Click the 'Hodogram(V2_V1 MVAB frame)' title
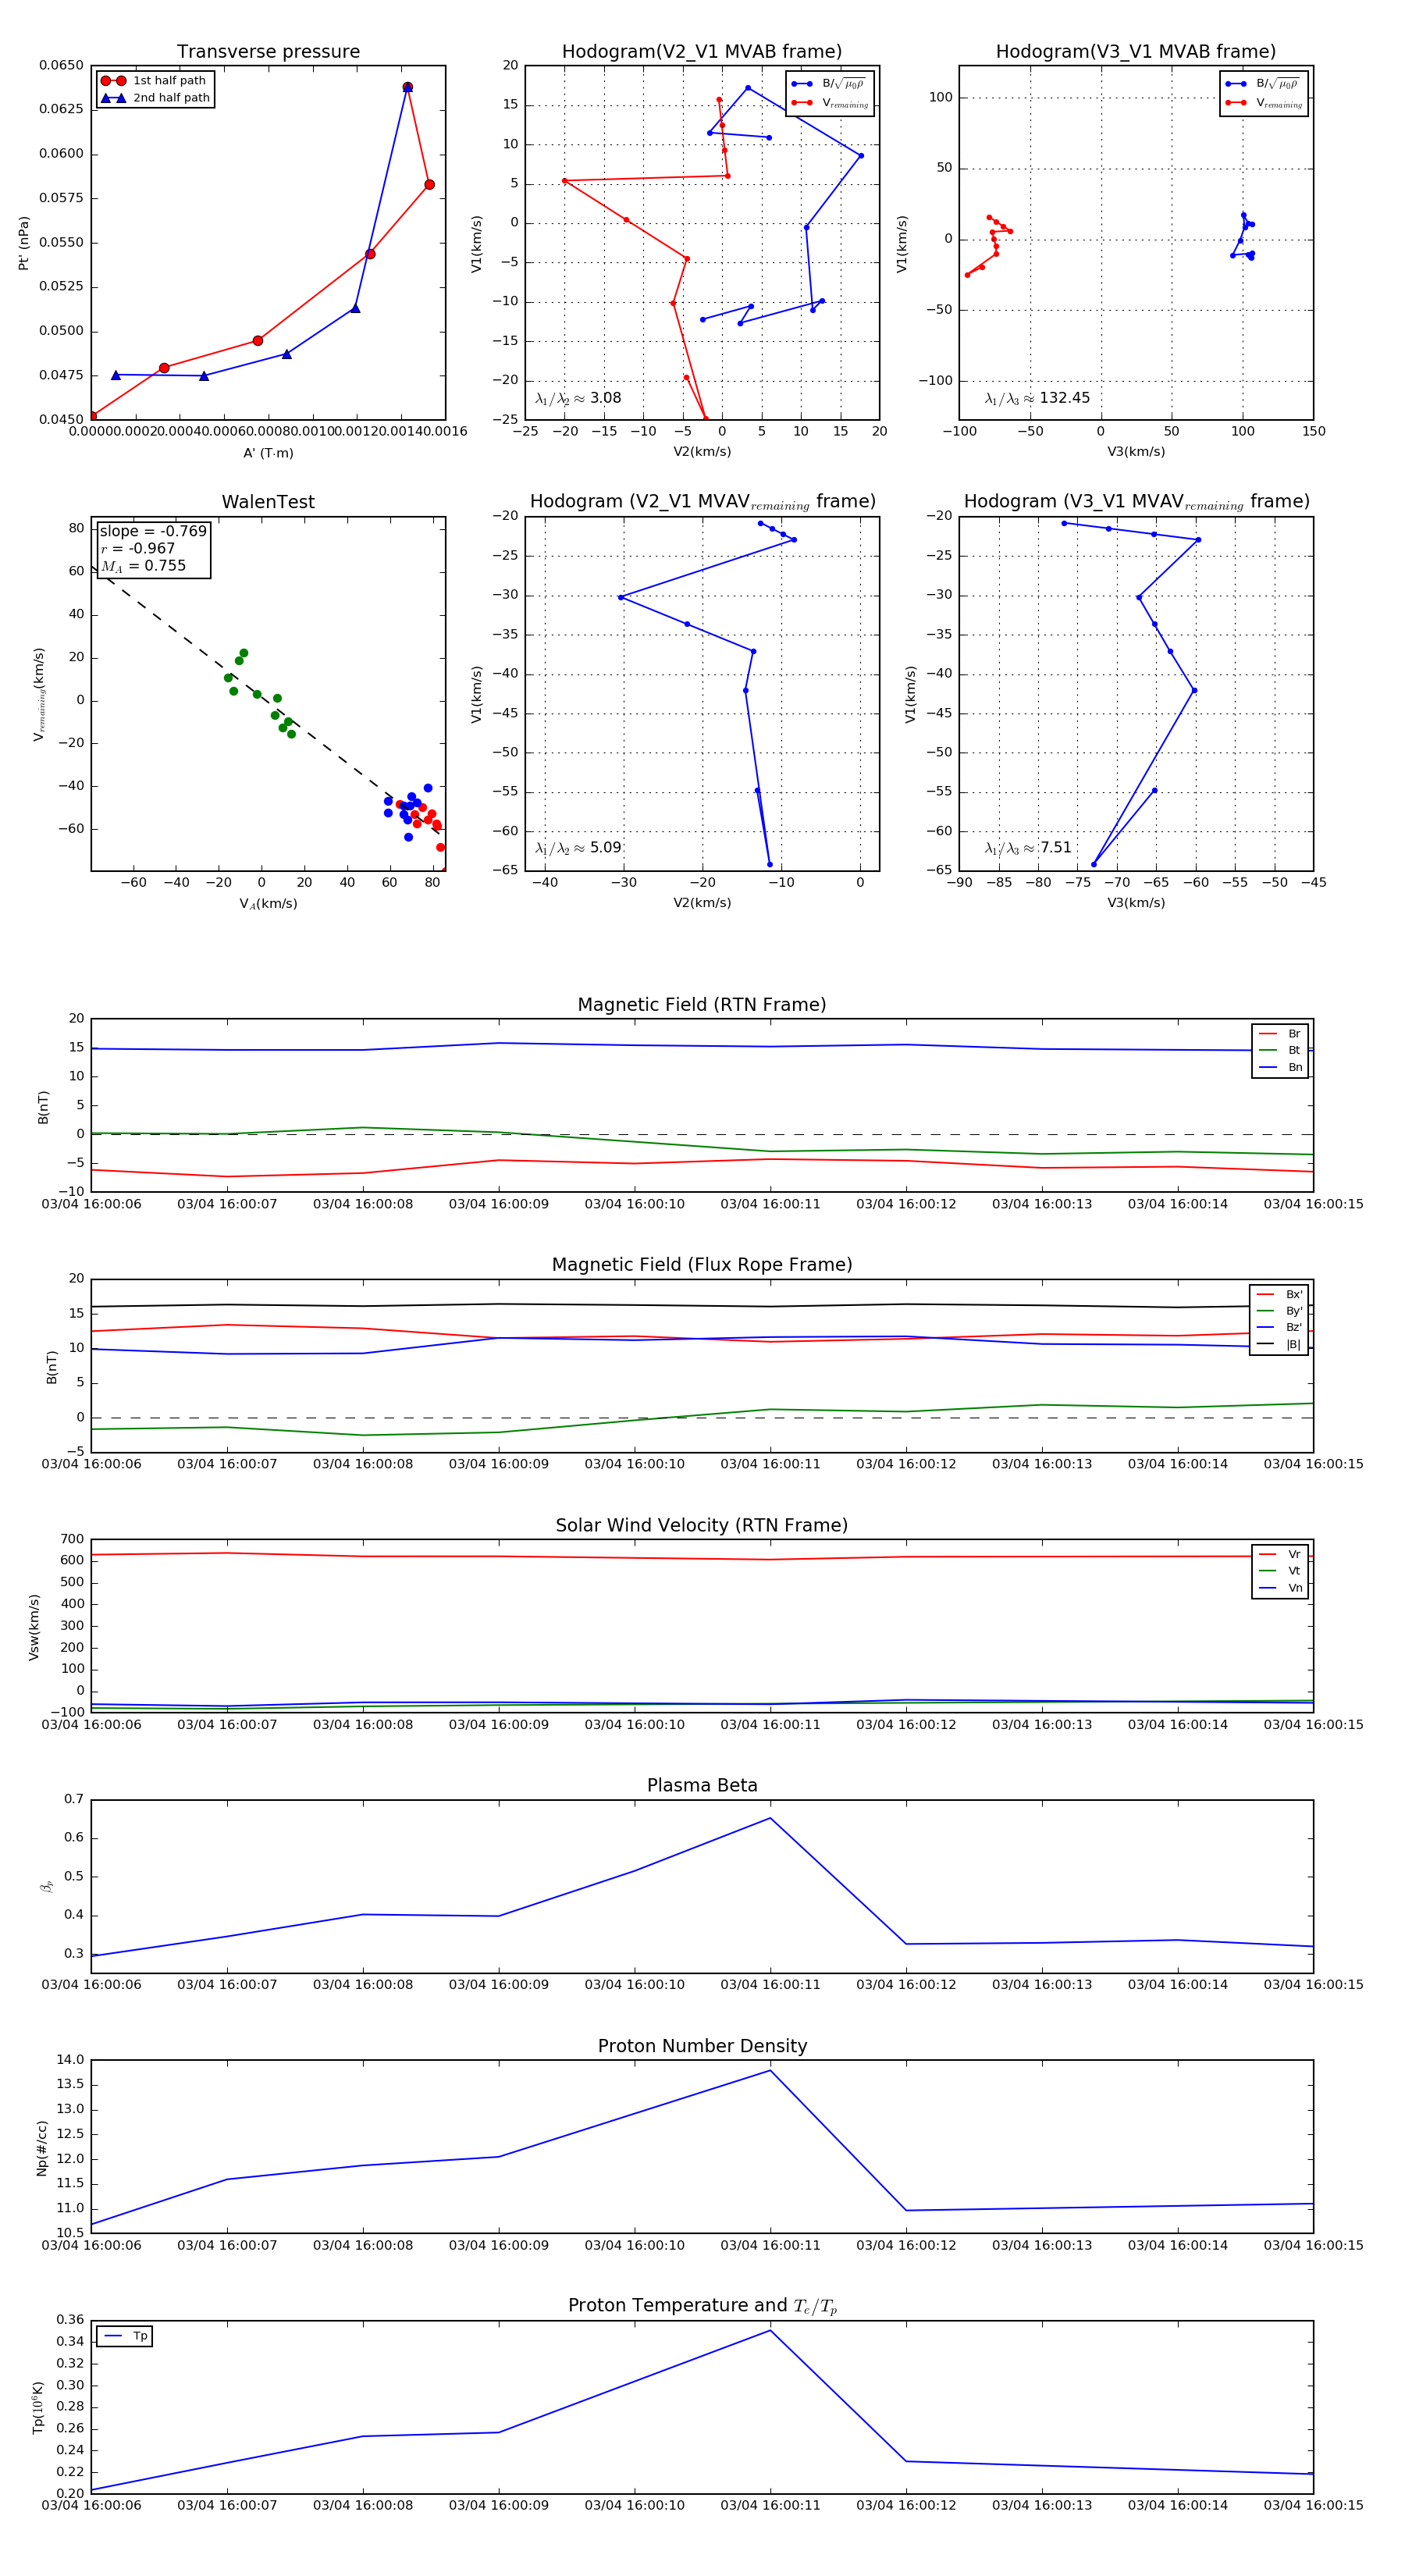Image resolution: width=1405 pixels, height=2576 pixels. (x=702, y=52)
